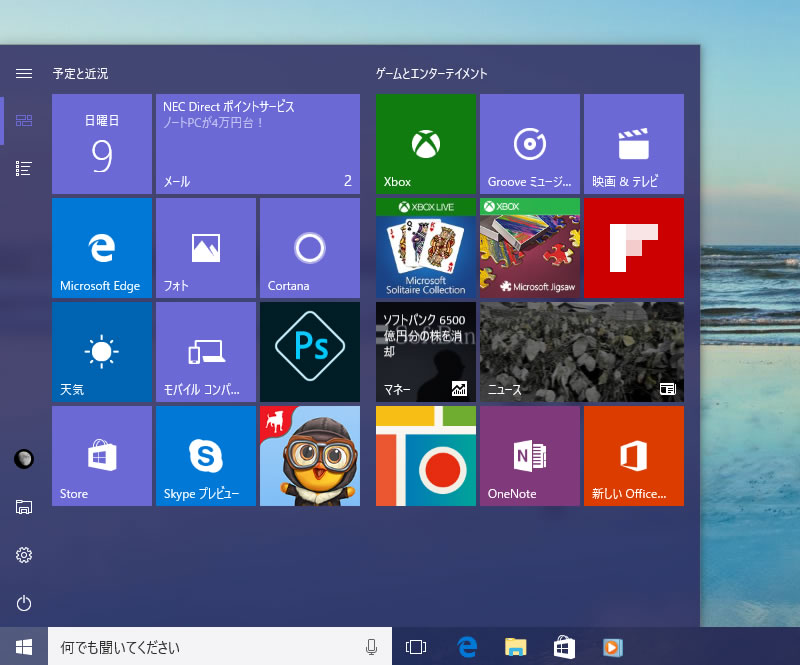Viewport: 800px width, 665px height.
Task: Open Edge from the taskbar
Action: [x=467, y=647]
